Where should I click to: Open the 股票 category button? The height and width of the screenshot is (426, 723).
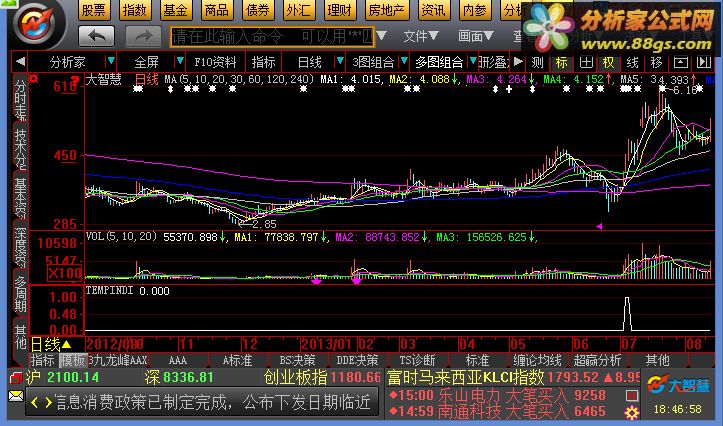point(94,10)
